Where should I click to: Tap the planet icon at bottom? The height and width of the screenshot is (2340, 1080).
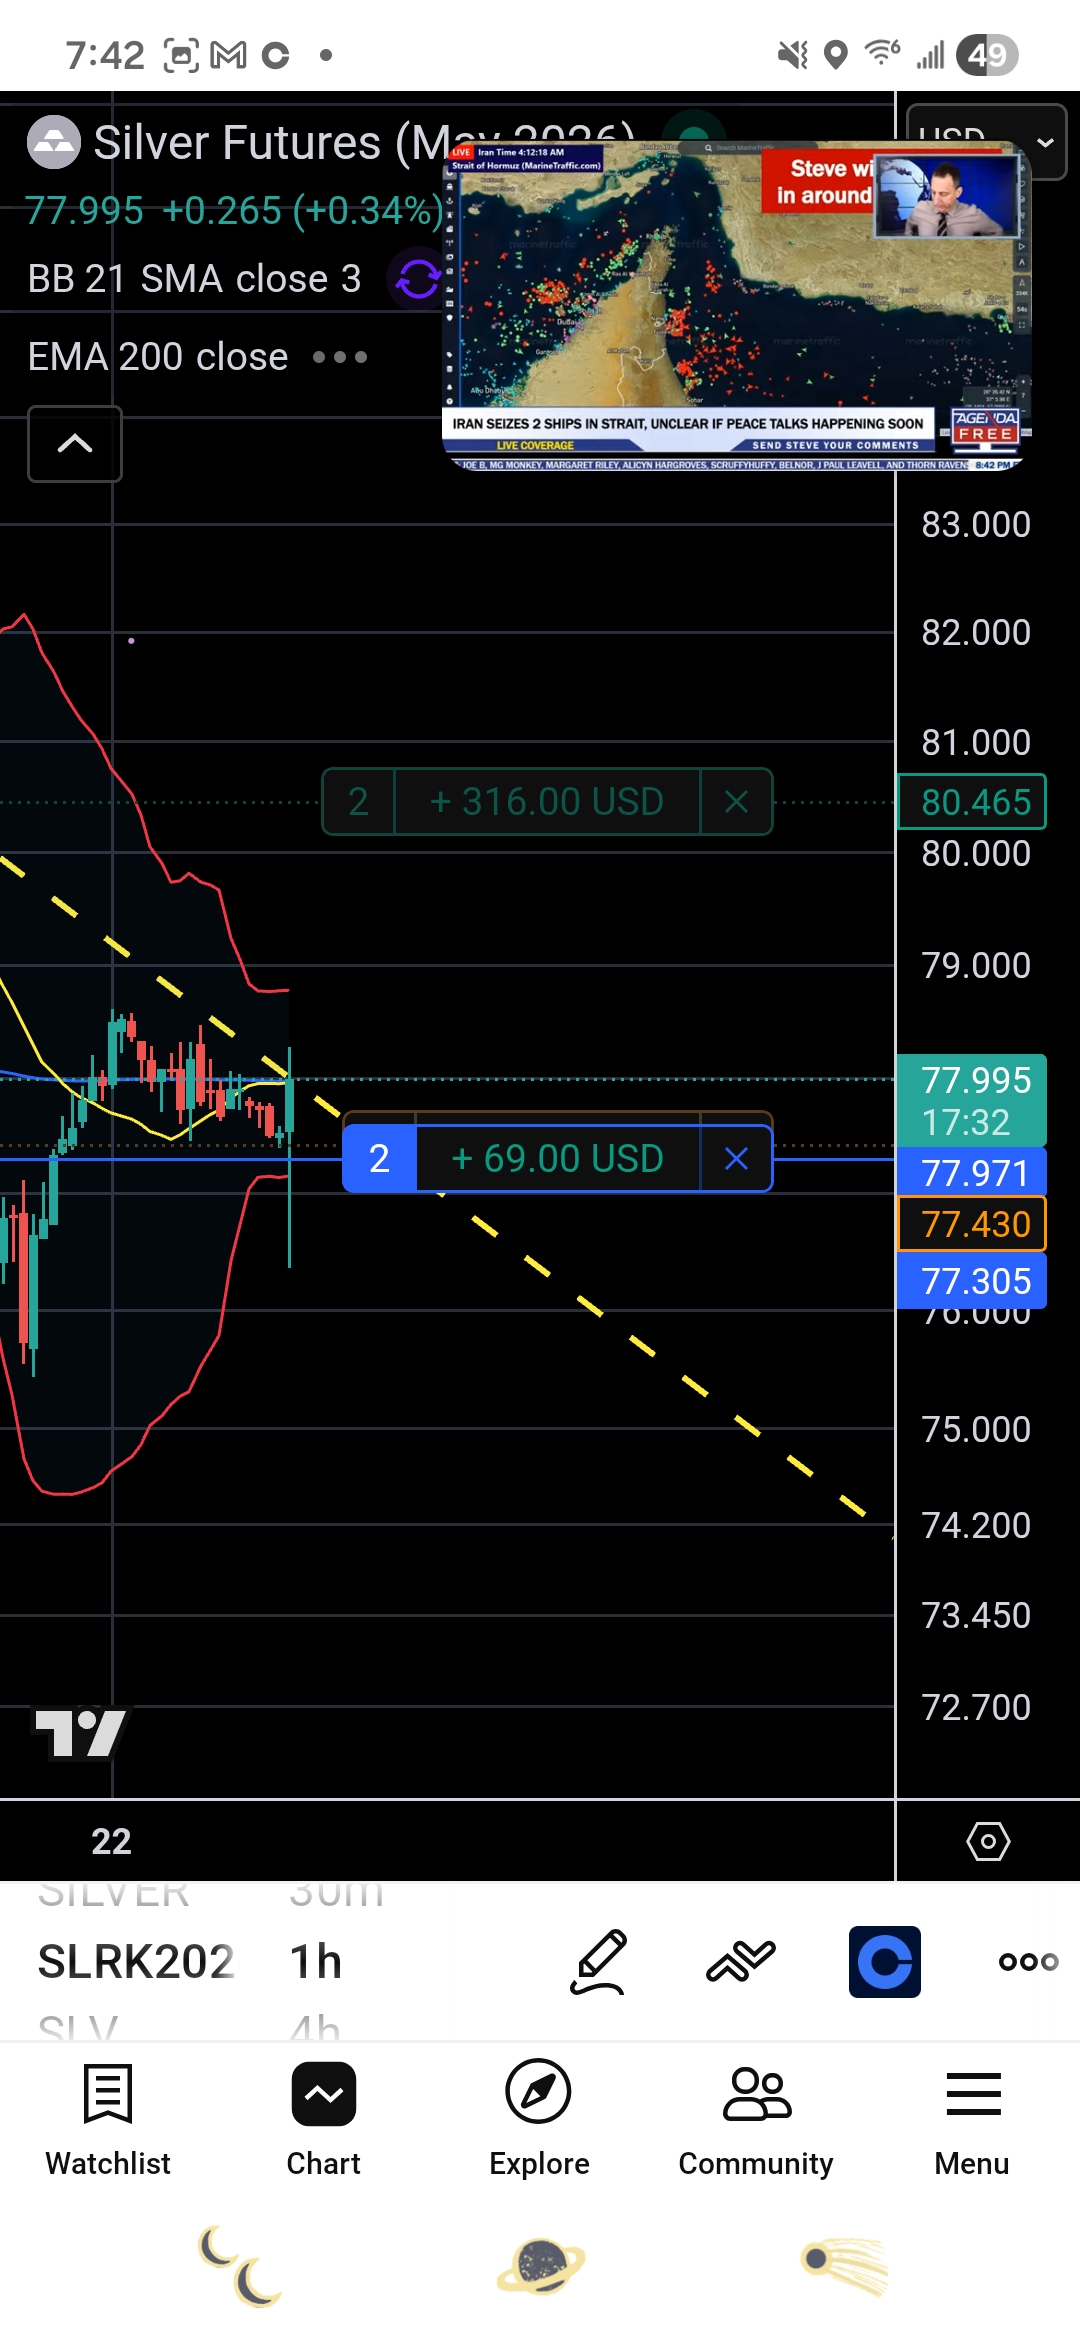[541, 2266]
